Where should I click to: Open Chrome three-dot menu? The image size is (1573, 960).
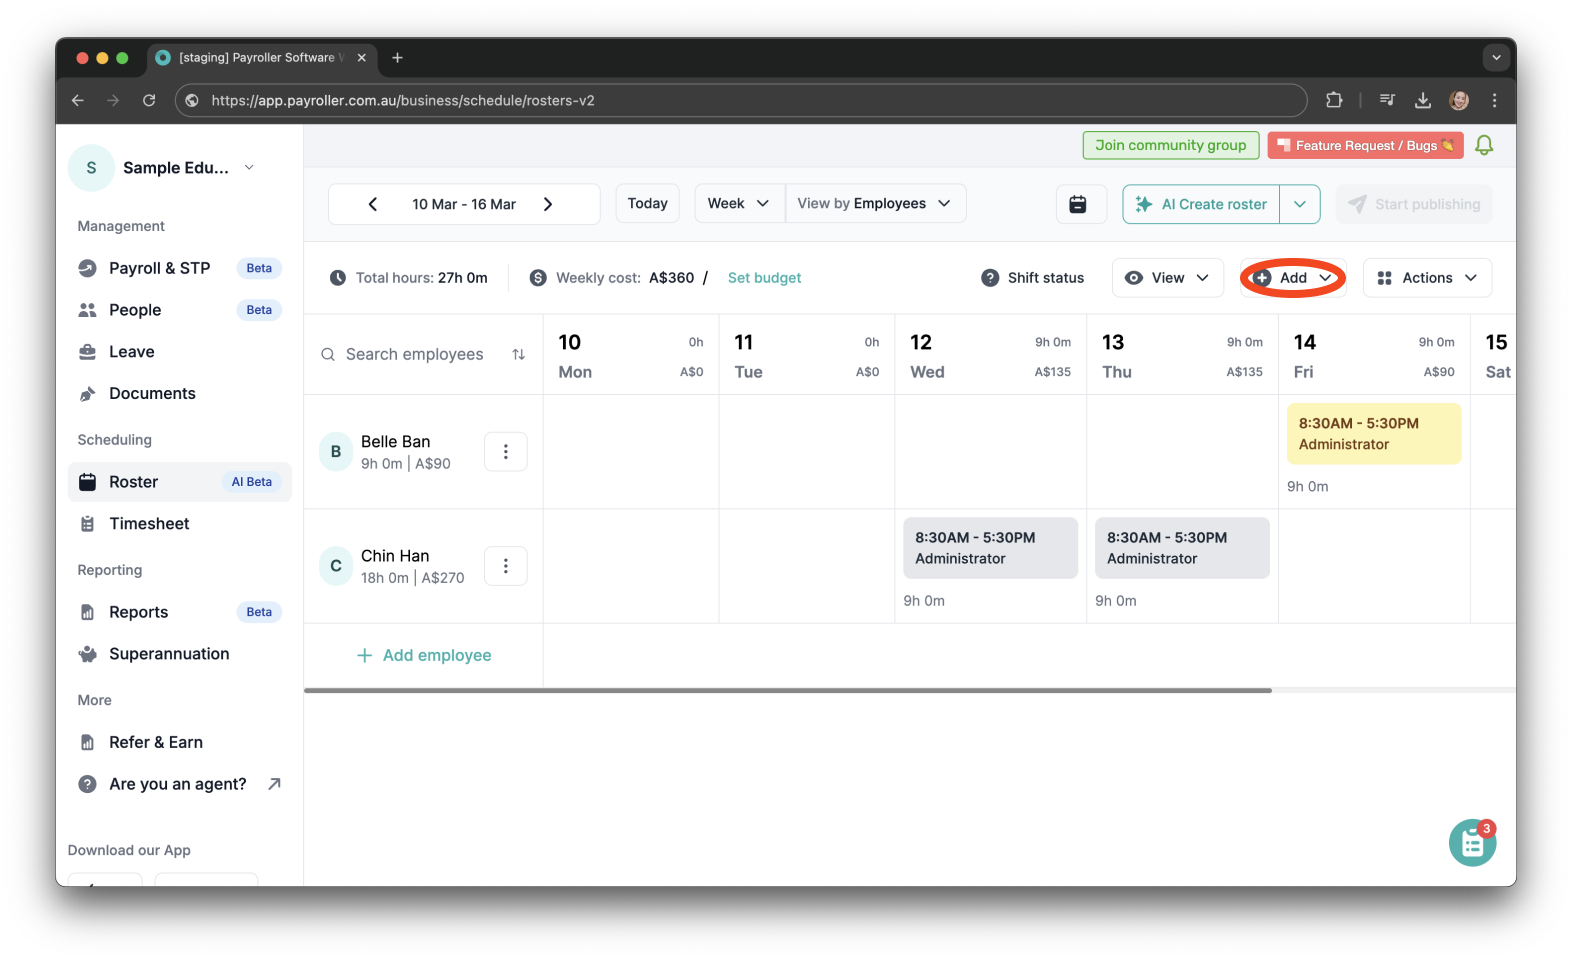tap(1495, 100)
